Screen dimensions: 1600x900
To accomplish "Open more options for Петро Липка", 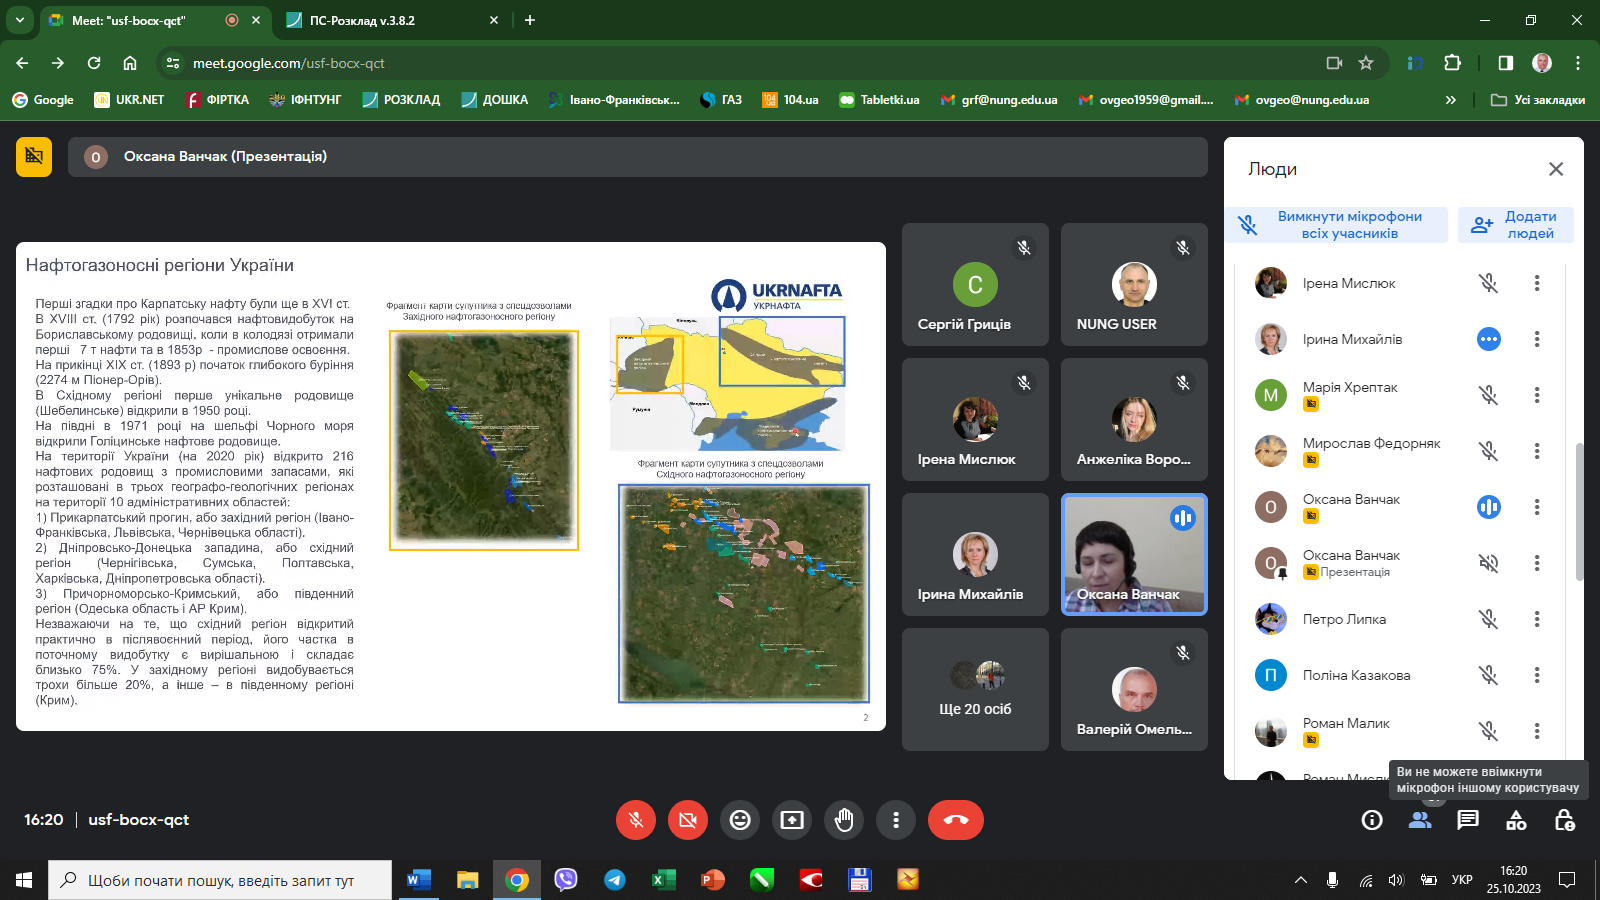I will [x=1537, y=620].
